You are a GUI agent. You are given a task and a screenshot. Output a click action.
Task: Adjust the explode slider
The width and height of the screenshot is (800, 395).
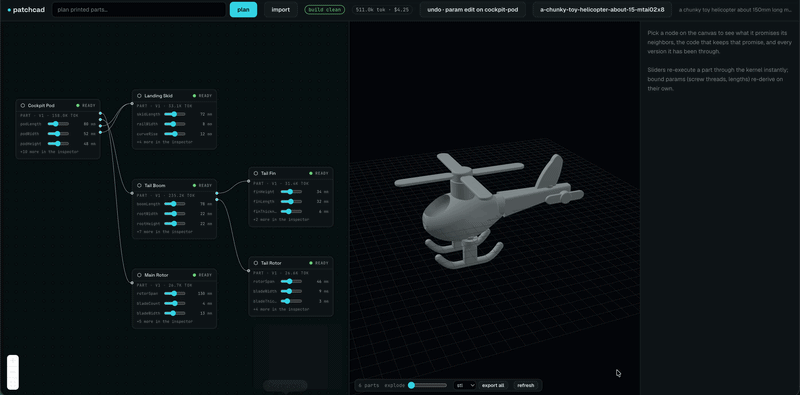(428, 385)
